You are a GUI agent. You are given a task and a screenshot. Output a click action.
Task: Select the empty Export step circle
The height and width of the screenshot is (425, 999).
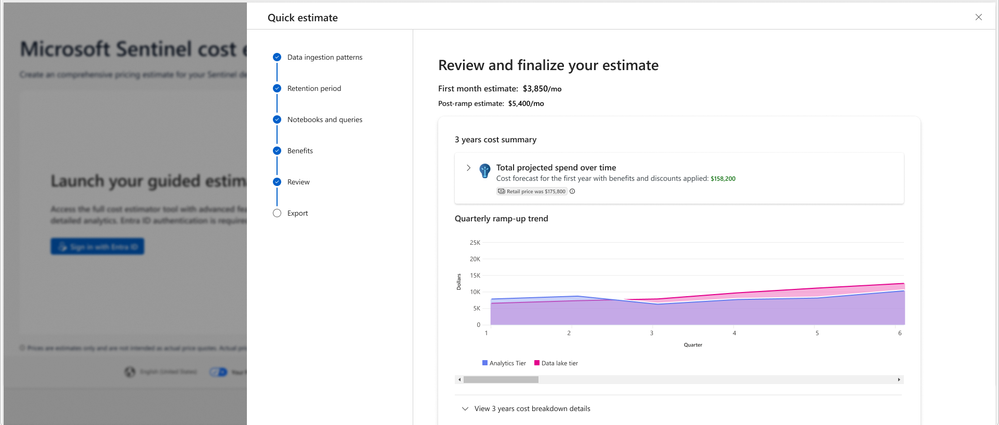277,213
